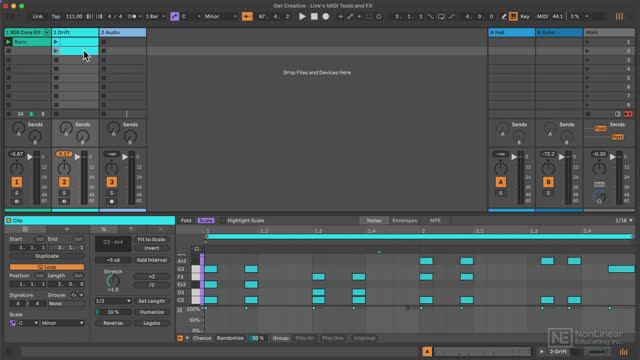The height and width of the screenshot is (360, 640).
Task: Adjust track 1 Send A knob
Action: point(18,128)
